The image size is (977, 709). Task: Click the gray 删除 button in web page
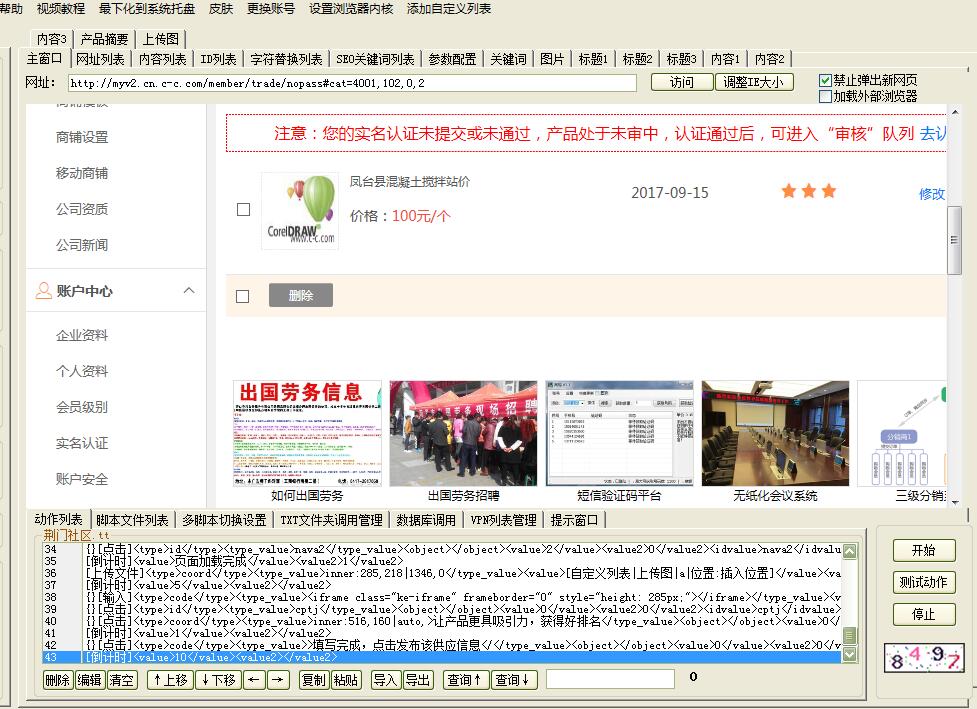coord(301,295)
